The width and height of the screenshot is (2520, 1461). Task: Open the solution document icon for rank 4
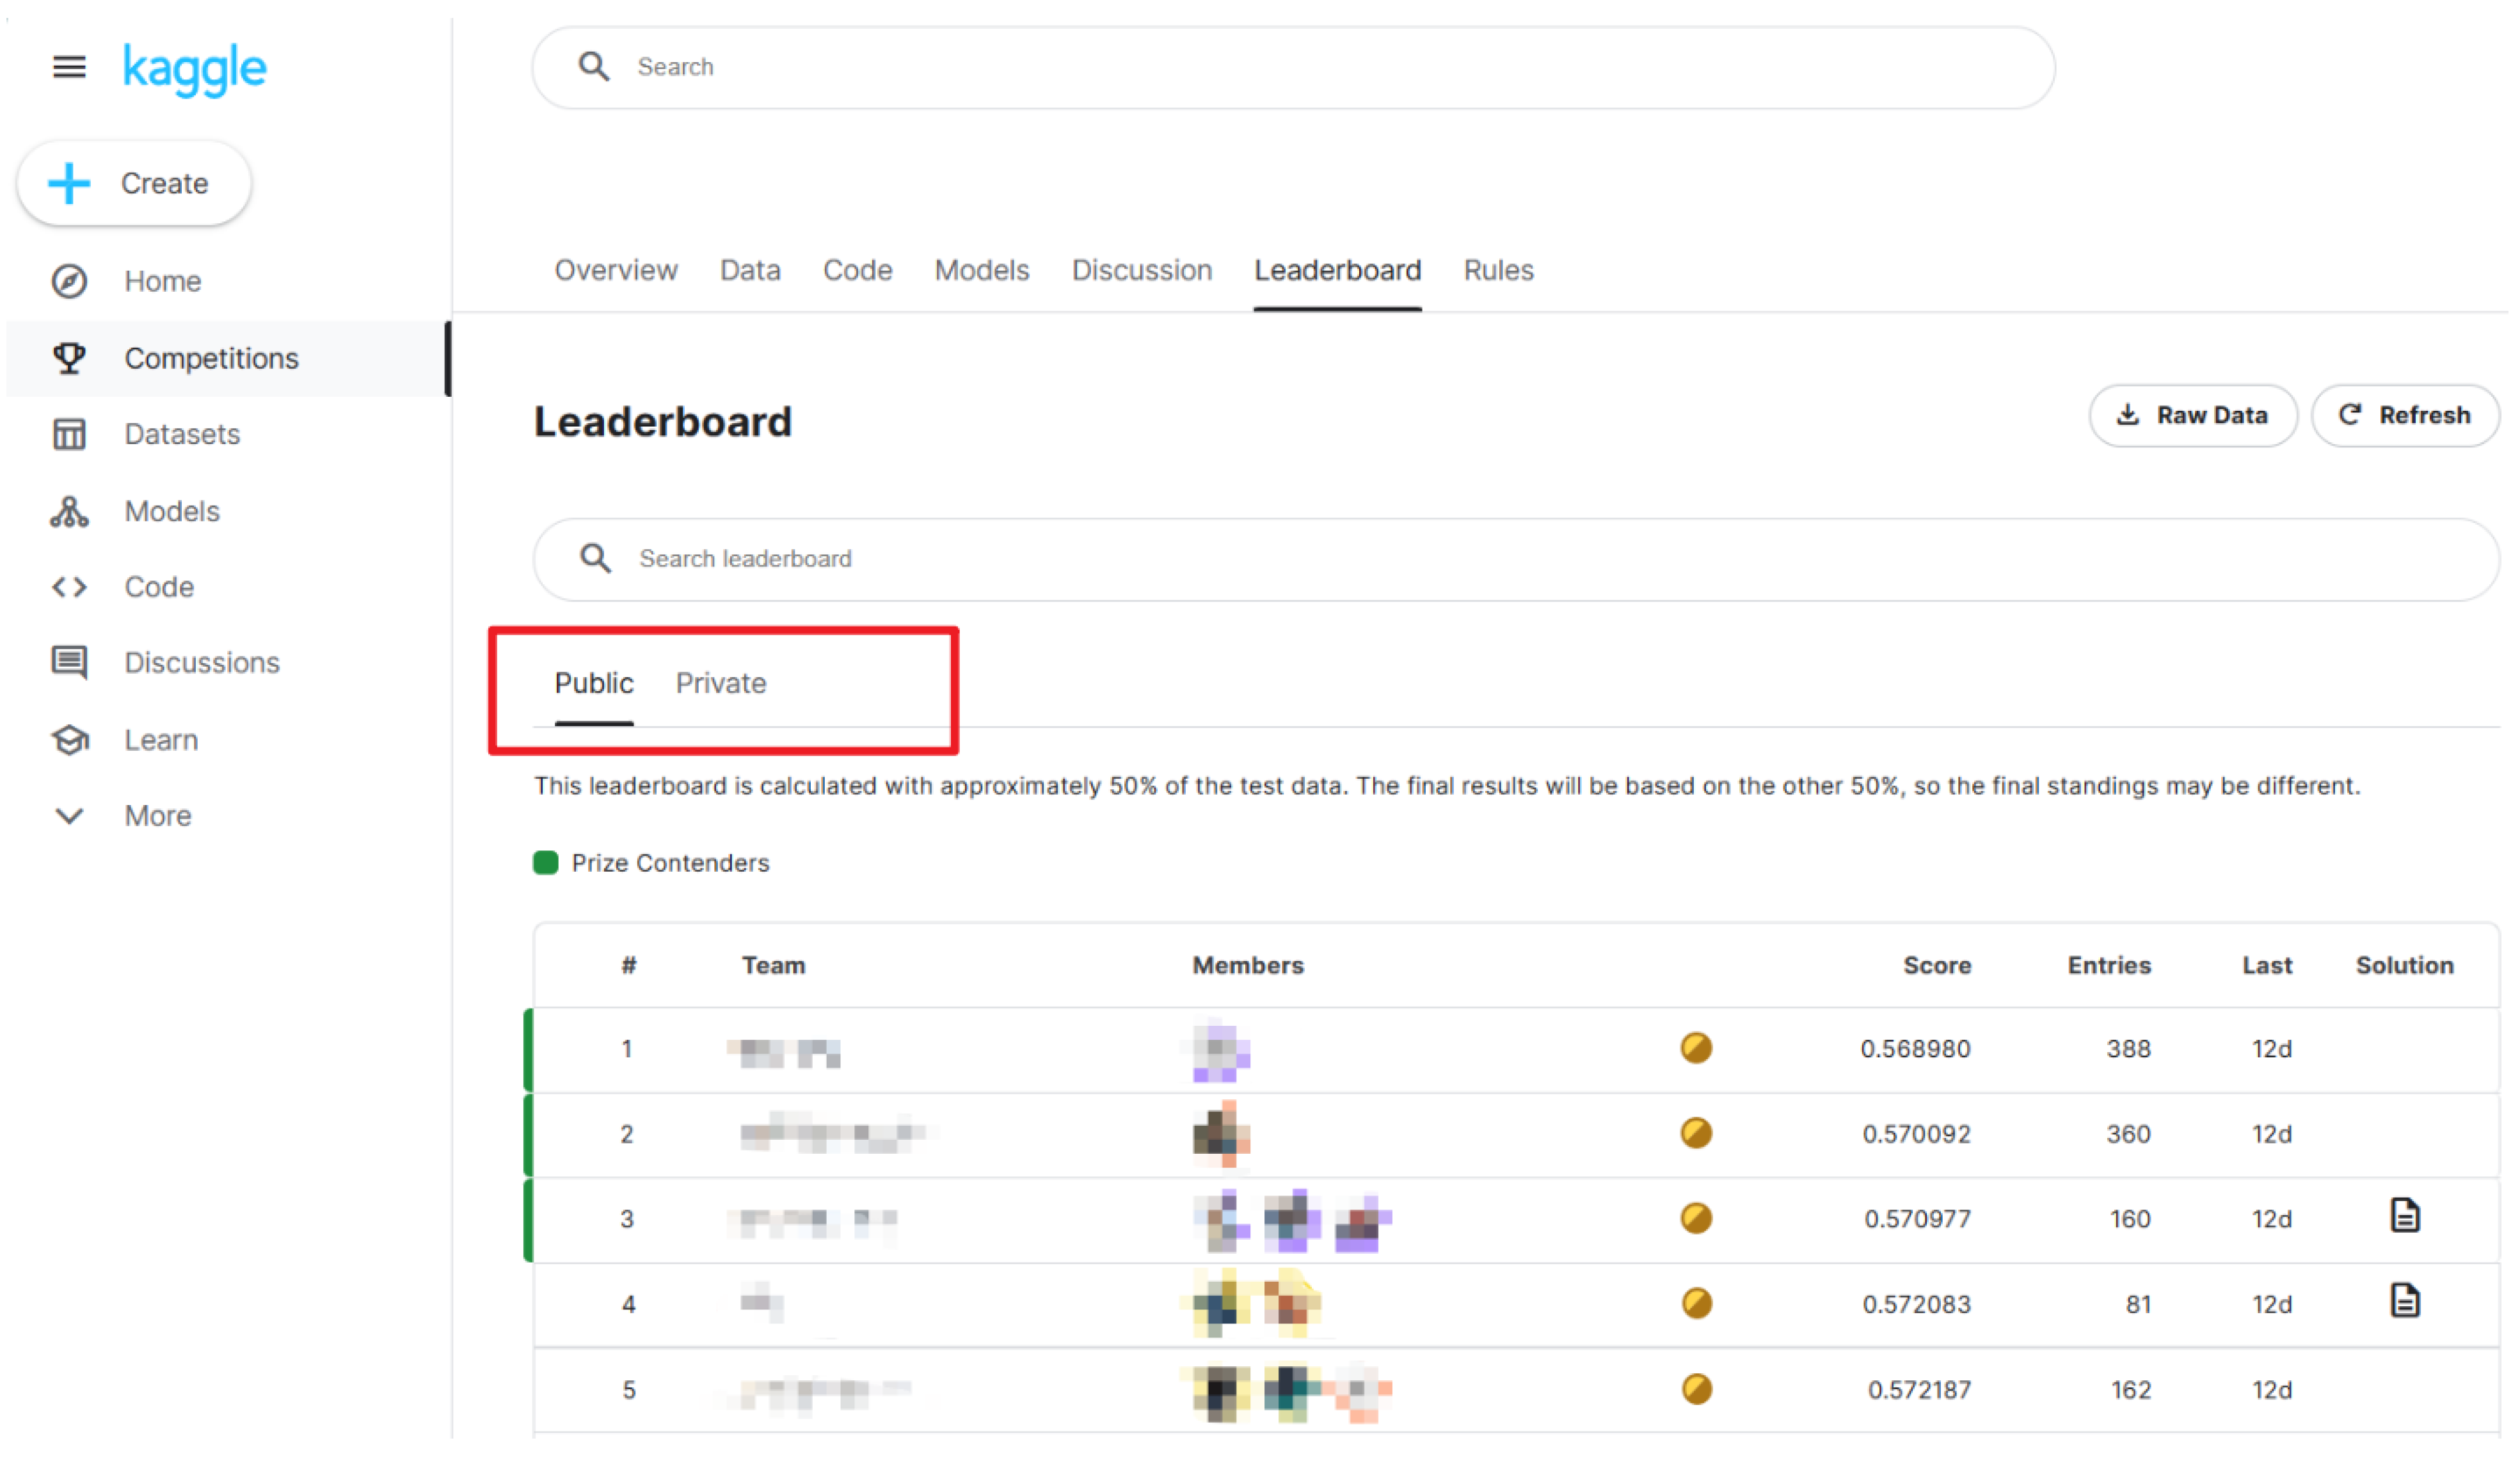pyautogui.click(x=2404, y=1301)
